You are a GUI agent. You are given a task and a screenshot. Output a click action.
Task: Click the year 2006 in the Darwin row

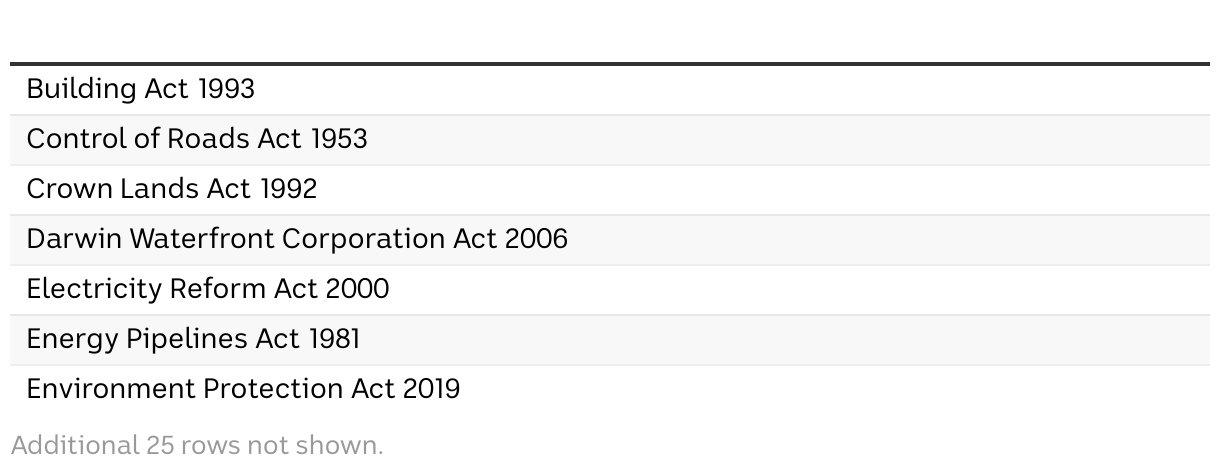tap(536, 239)
